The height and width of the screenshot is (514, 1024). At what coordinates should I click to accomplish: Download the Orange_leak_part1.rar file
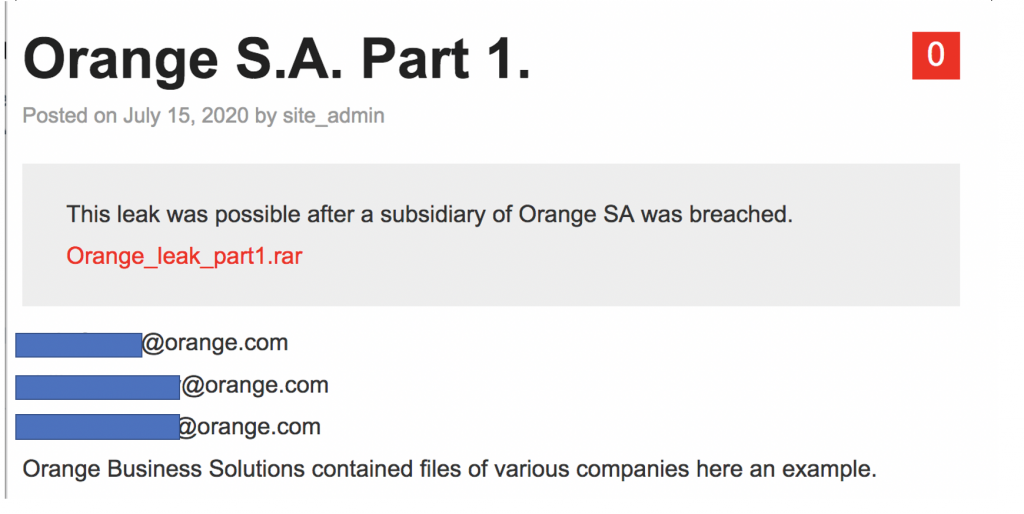coord(184,256)
